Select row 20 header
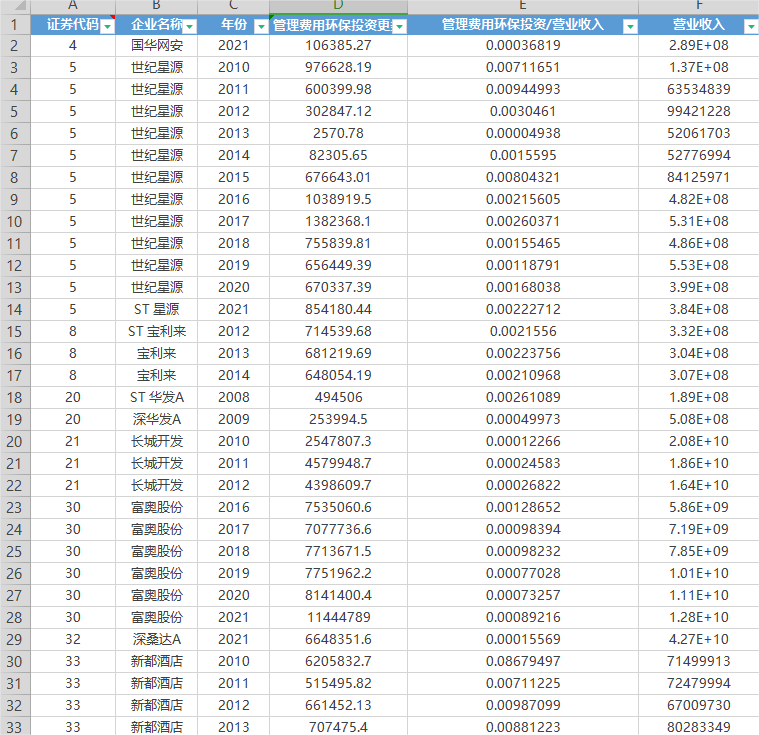The image size is (759, 735). coord(15,442)
